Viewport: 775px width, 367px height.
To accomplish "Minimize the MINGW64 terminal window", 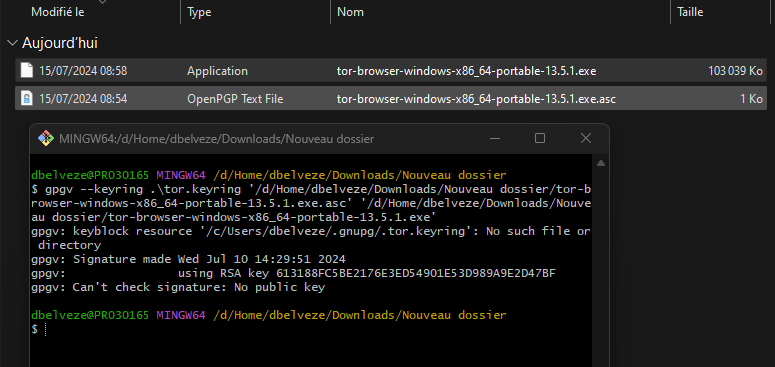I will pyautogui.click(x=495, y=138).
